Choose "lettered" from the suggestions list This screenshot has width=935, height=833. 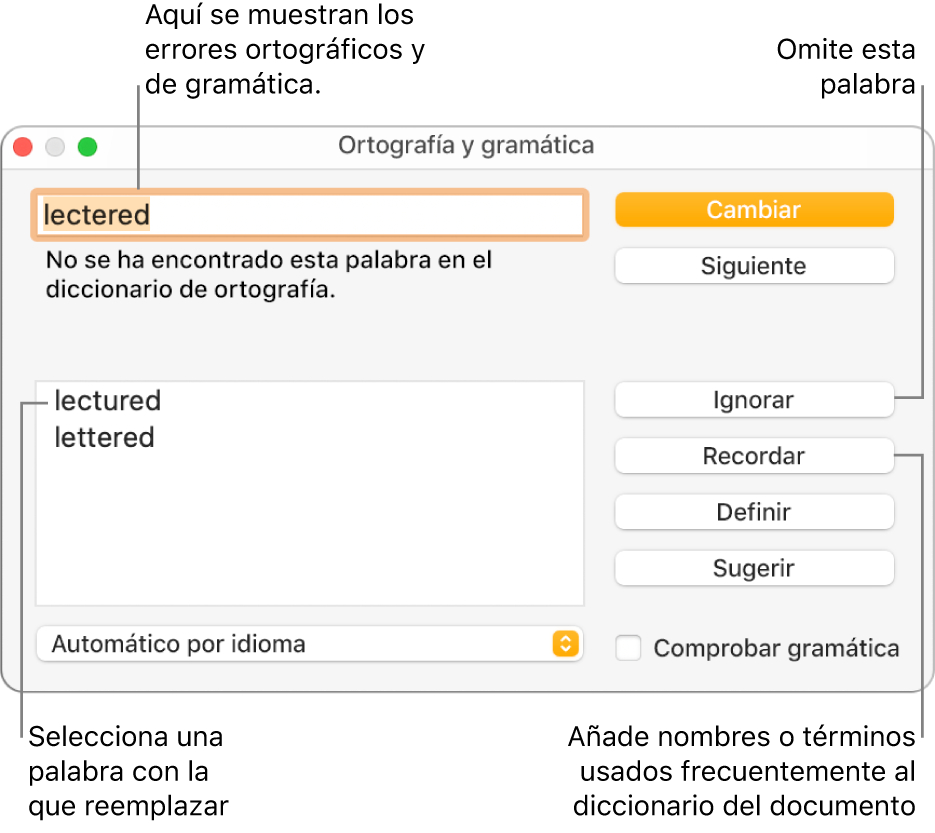[105, 438]
